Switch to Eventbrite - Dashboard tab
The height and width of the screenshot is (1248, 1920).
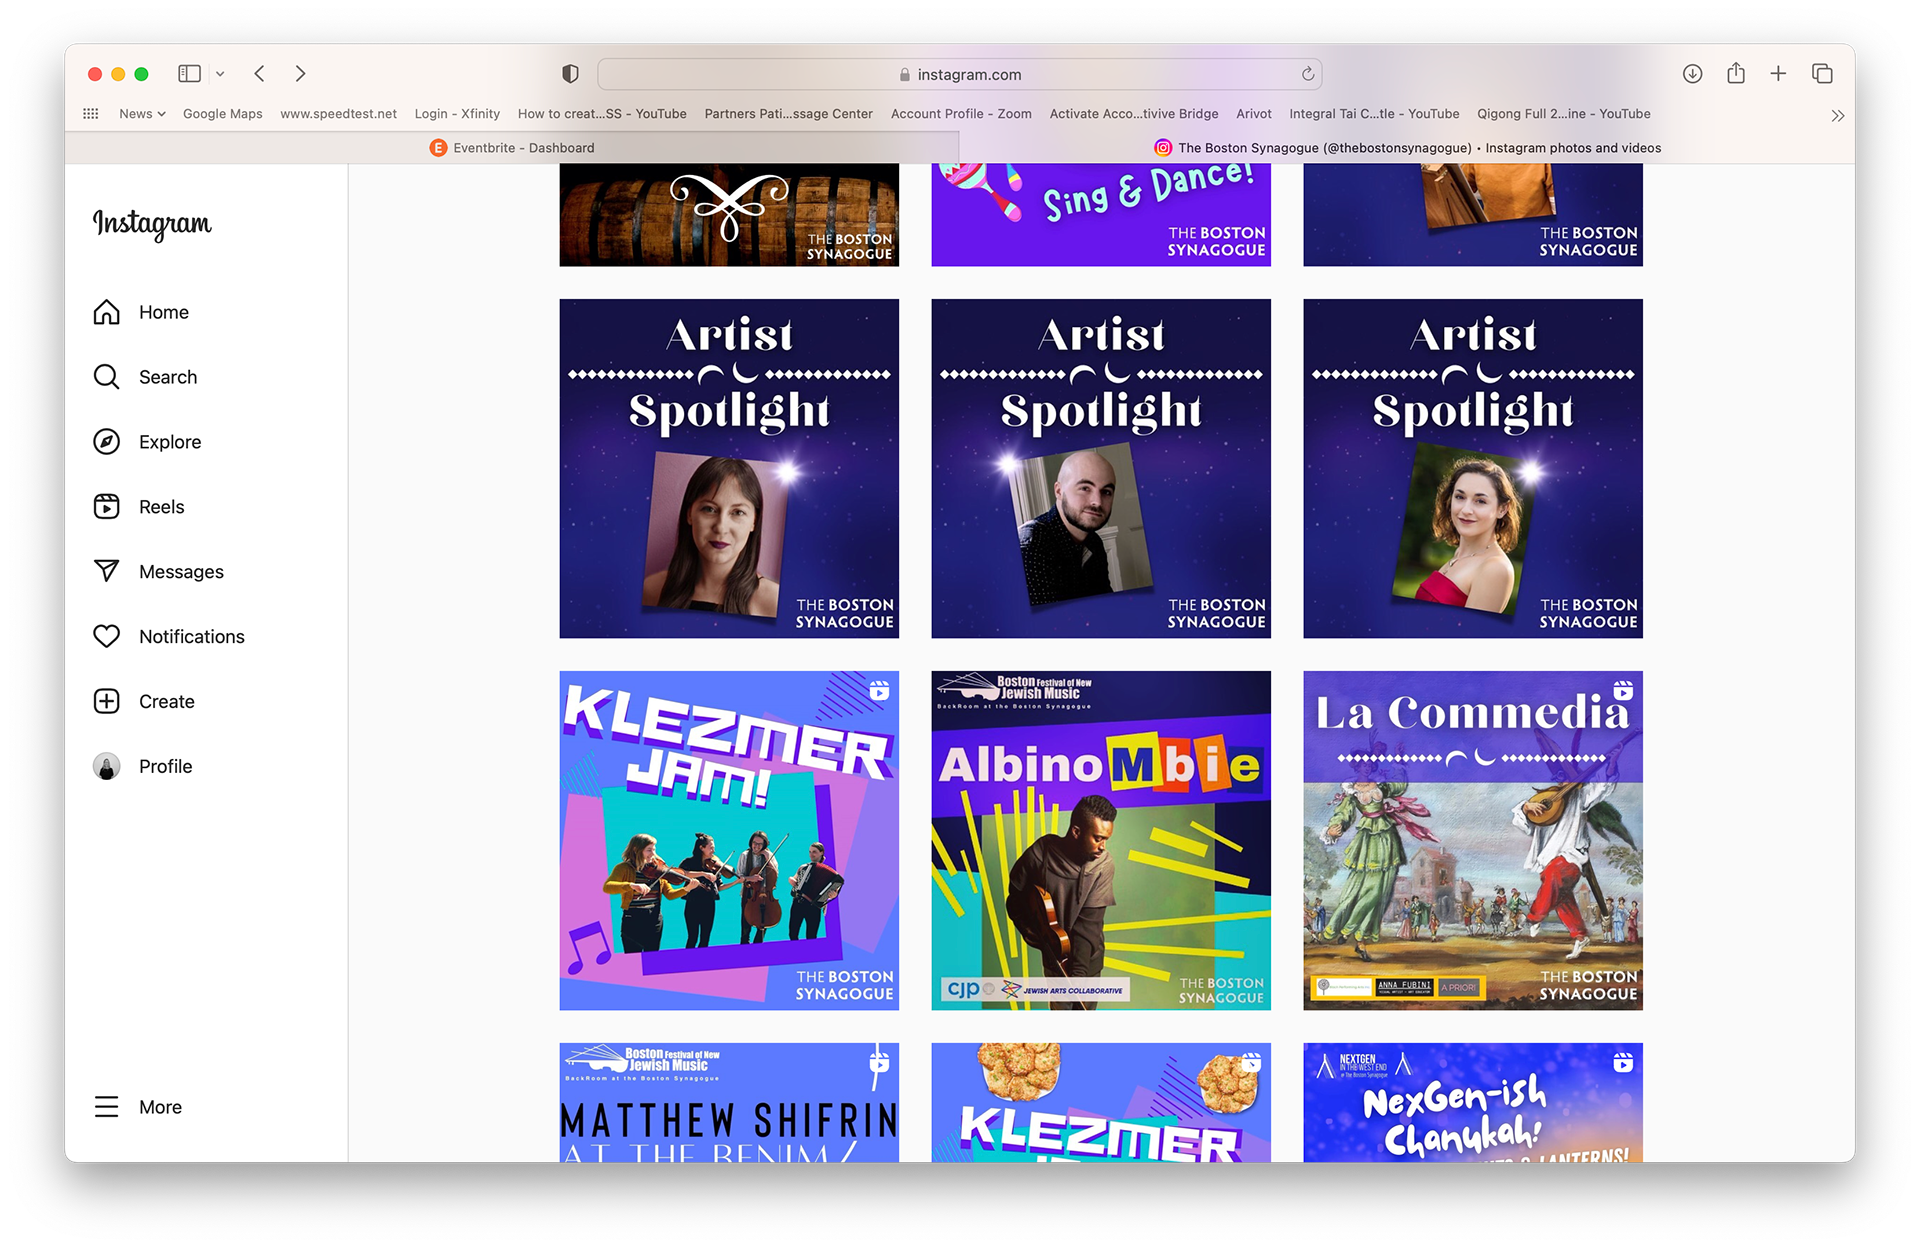tap(512, 148)
